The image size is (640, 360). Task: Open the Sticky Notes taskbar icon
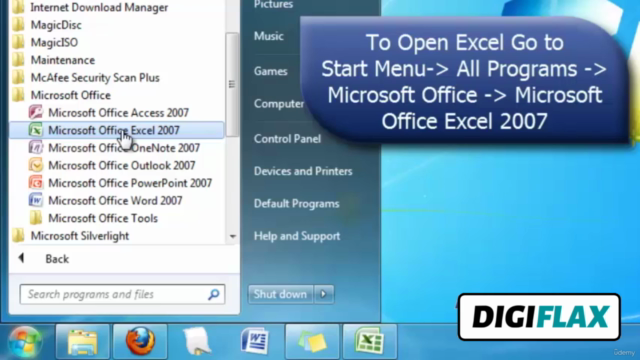(x=312, y=342)
